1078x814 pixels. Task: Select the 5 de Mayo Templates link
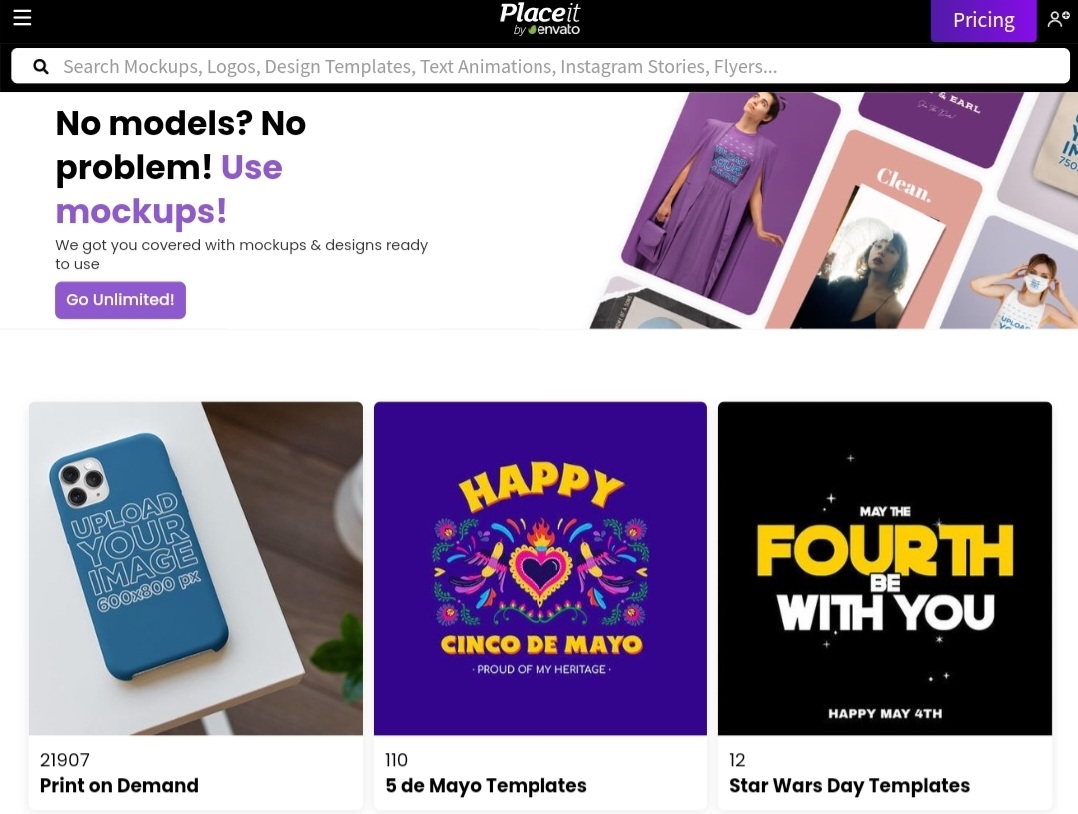486,785
